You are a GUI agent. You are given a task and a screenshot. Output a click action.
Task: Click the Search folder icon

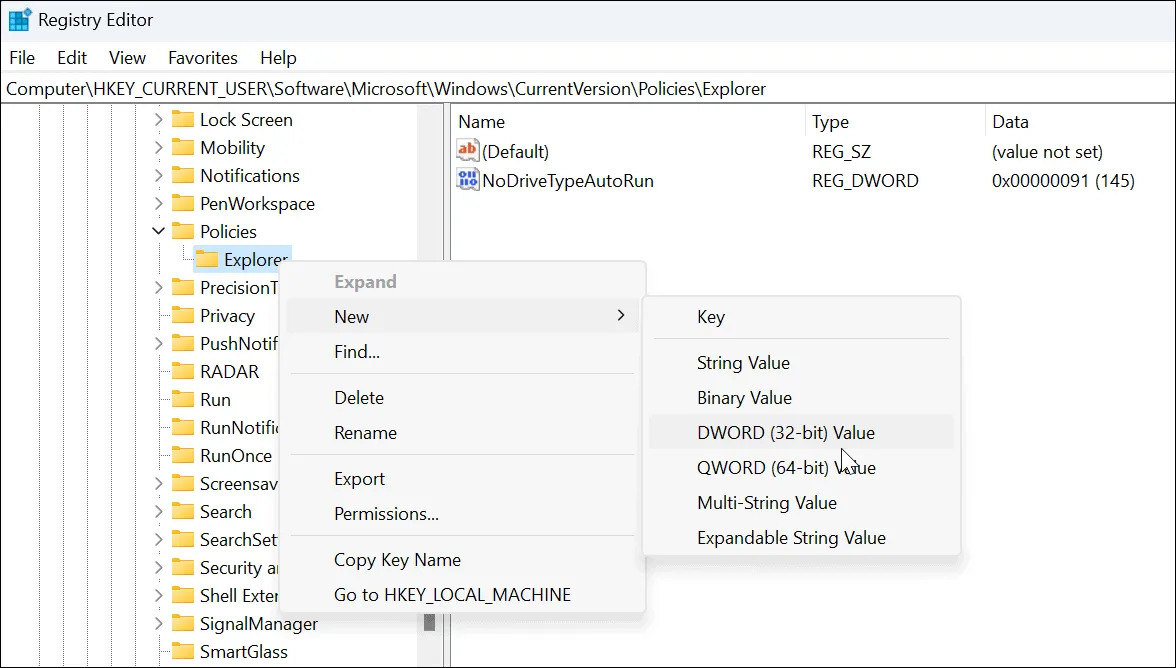tap(183, 512)
